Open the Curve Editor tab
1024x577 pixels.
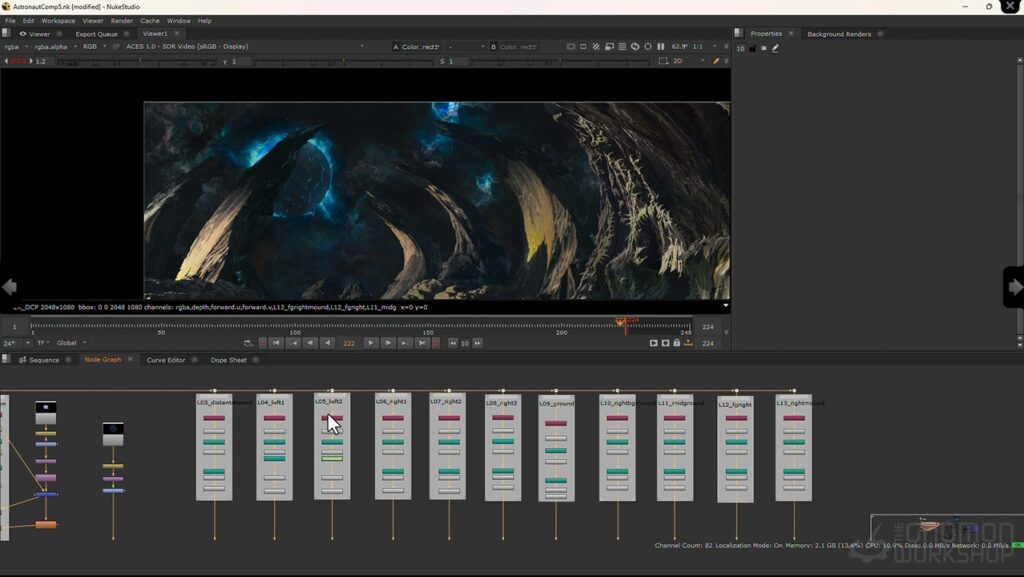tap(166, 360)
